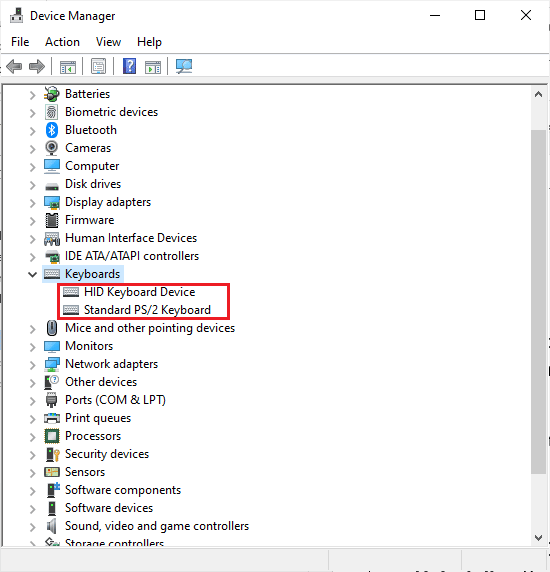Select the Disk drives label
The image size is (550, 572).
(93, 184)
